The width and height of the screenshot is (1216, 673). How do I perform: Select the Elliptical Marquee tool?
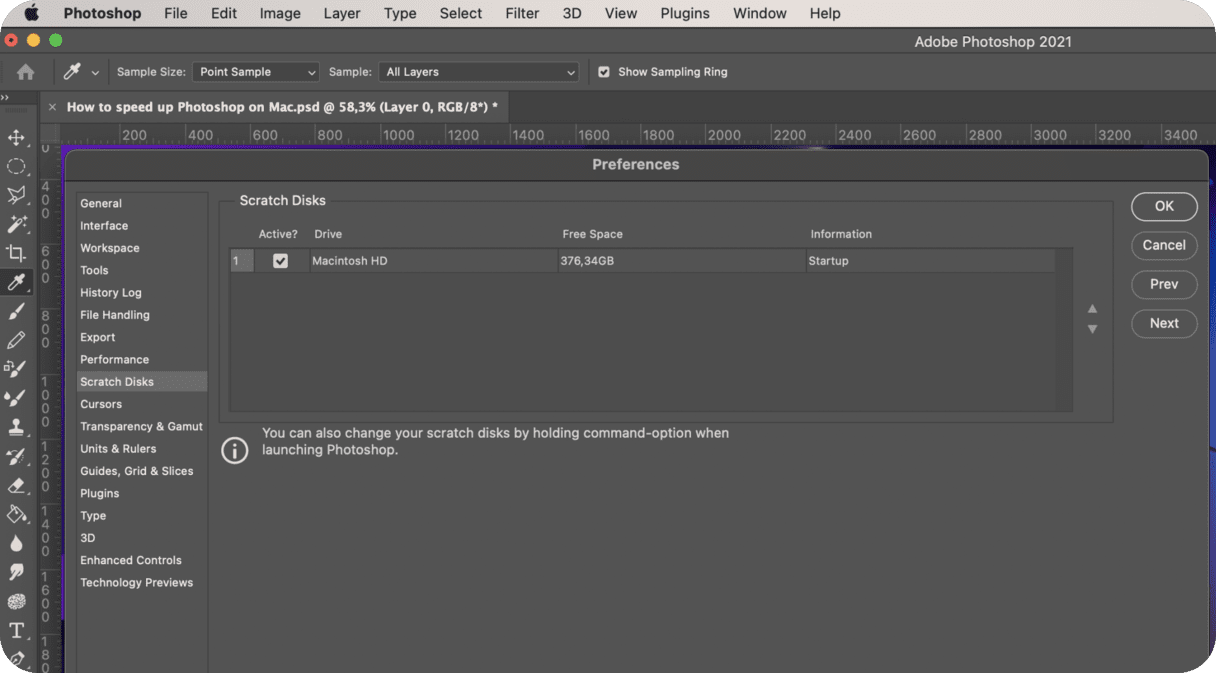click(16, 166)
